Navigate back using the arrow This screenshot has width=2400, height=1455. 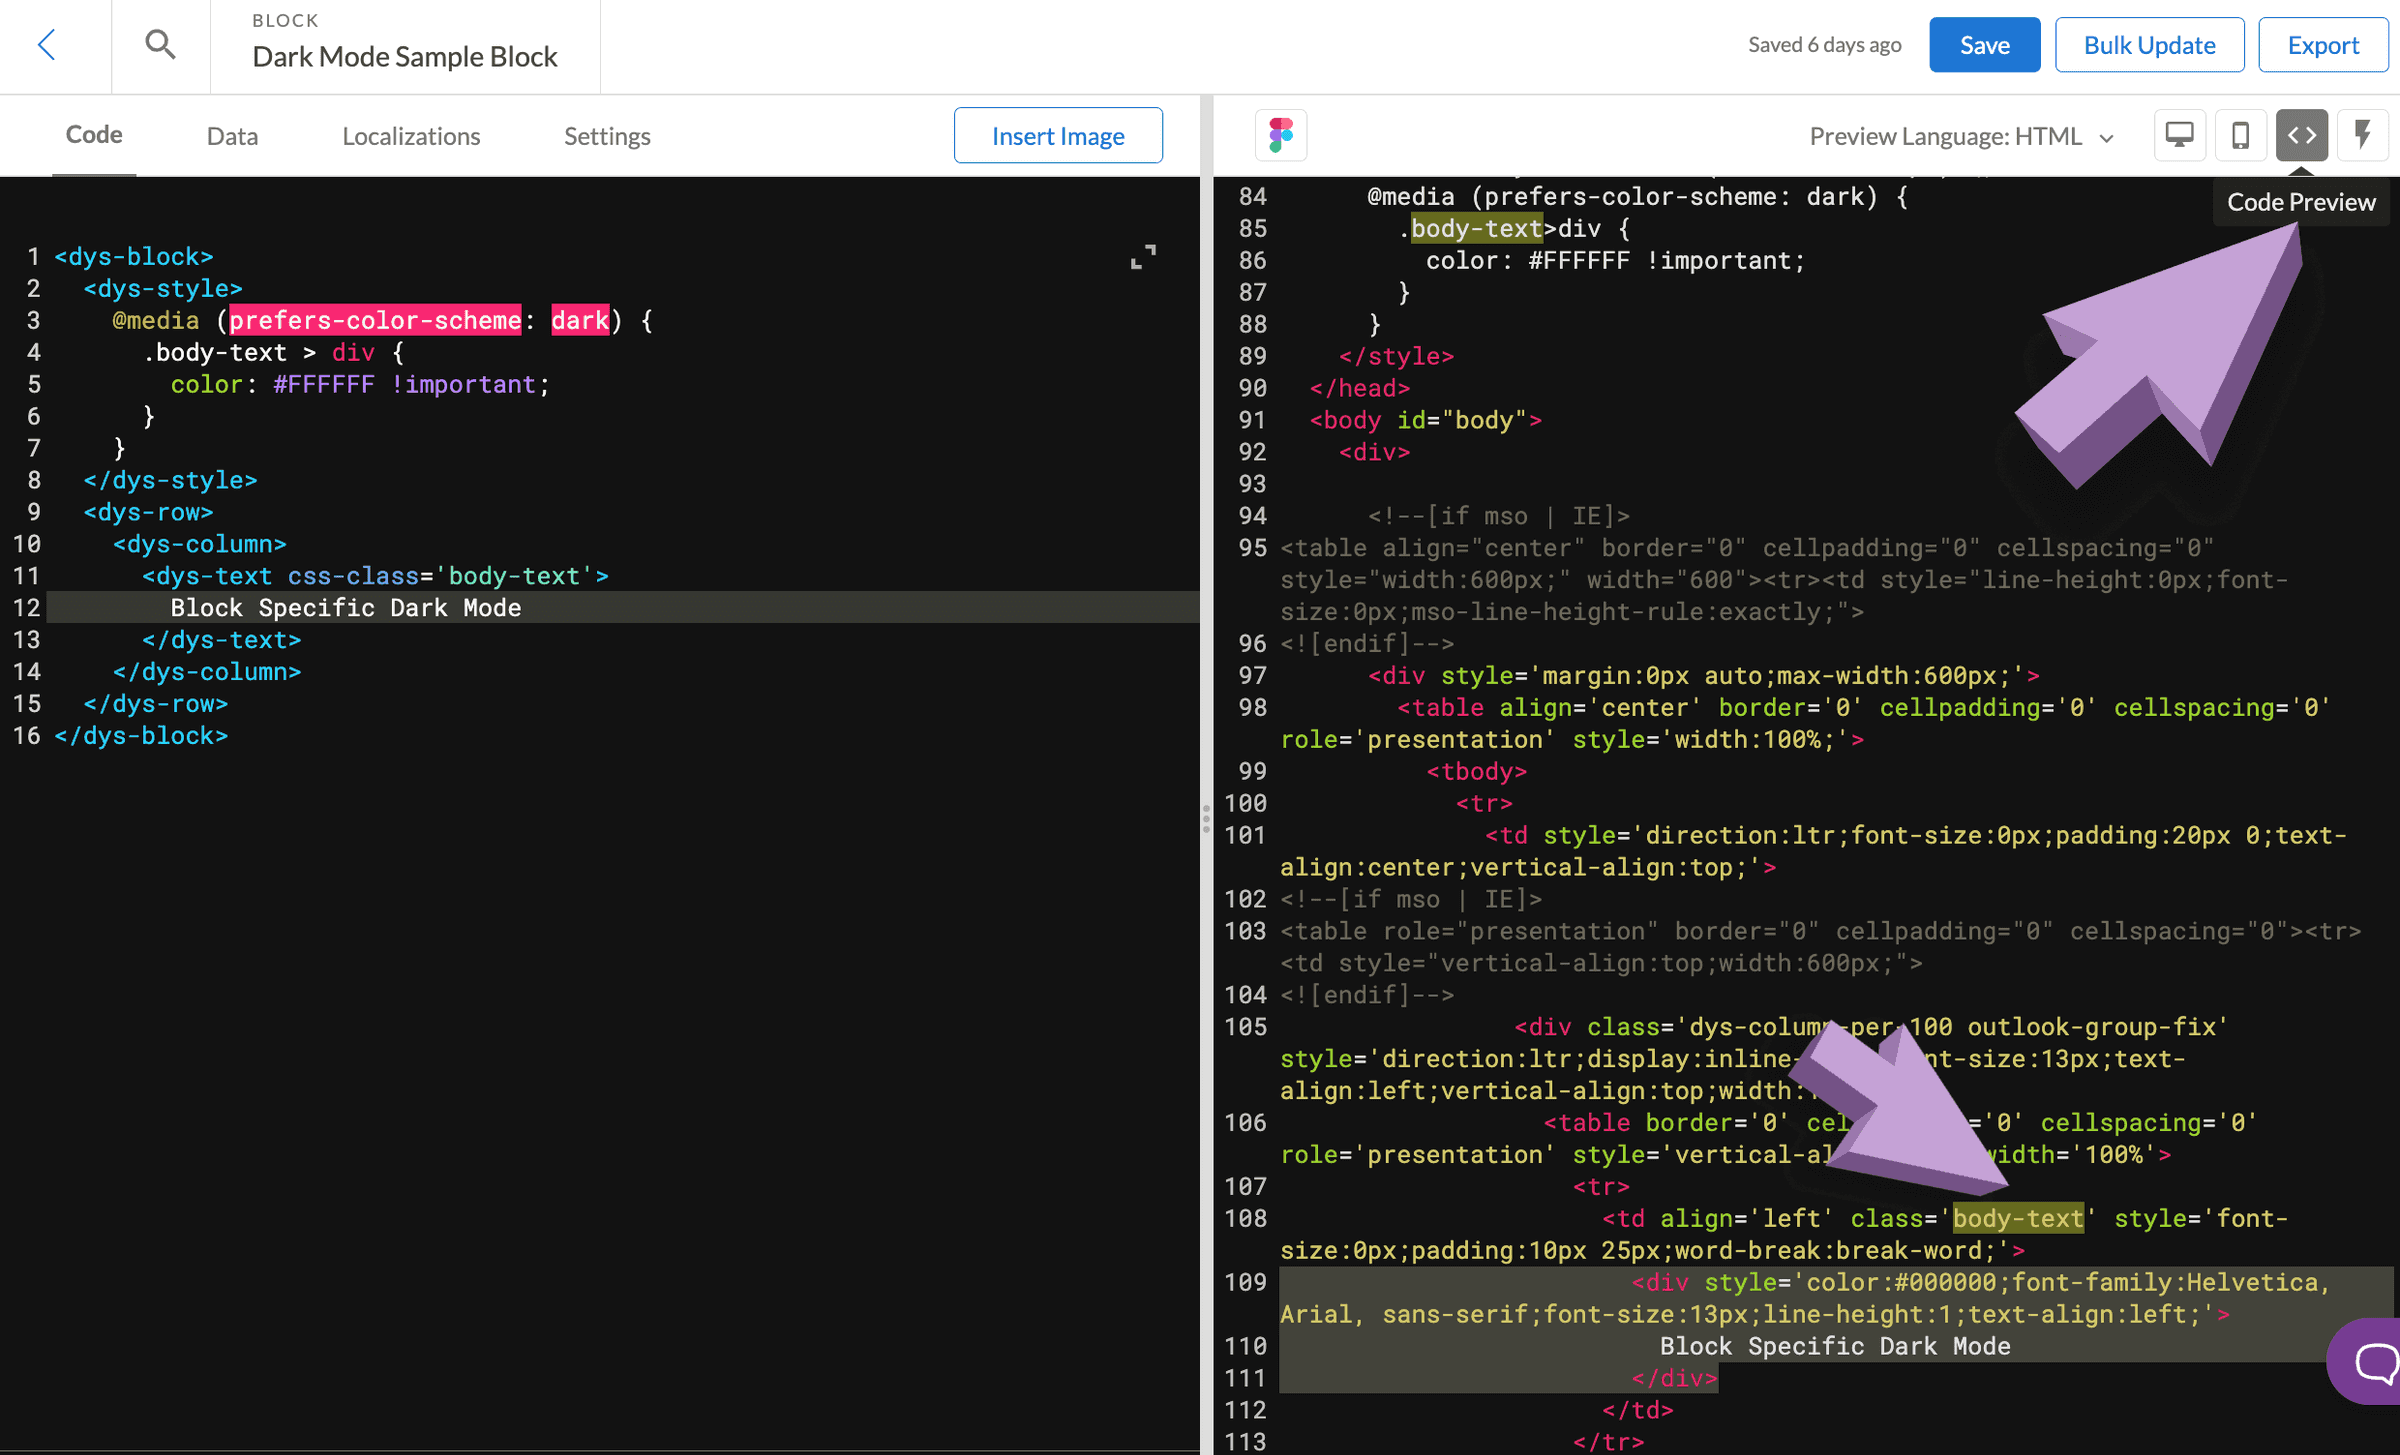(48, 44)
